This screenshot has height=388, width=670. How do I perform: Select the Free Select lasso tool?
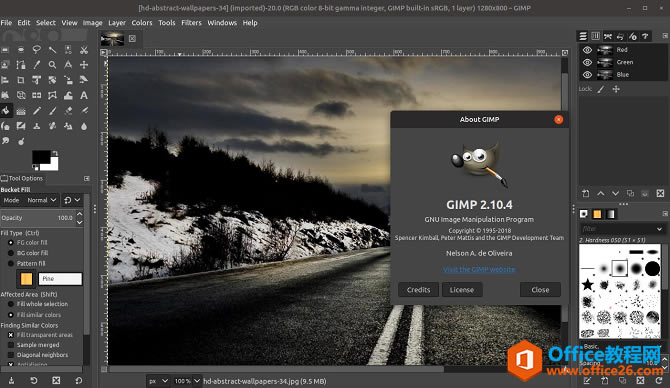tap(37, 50)
